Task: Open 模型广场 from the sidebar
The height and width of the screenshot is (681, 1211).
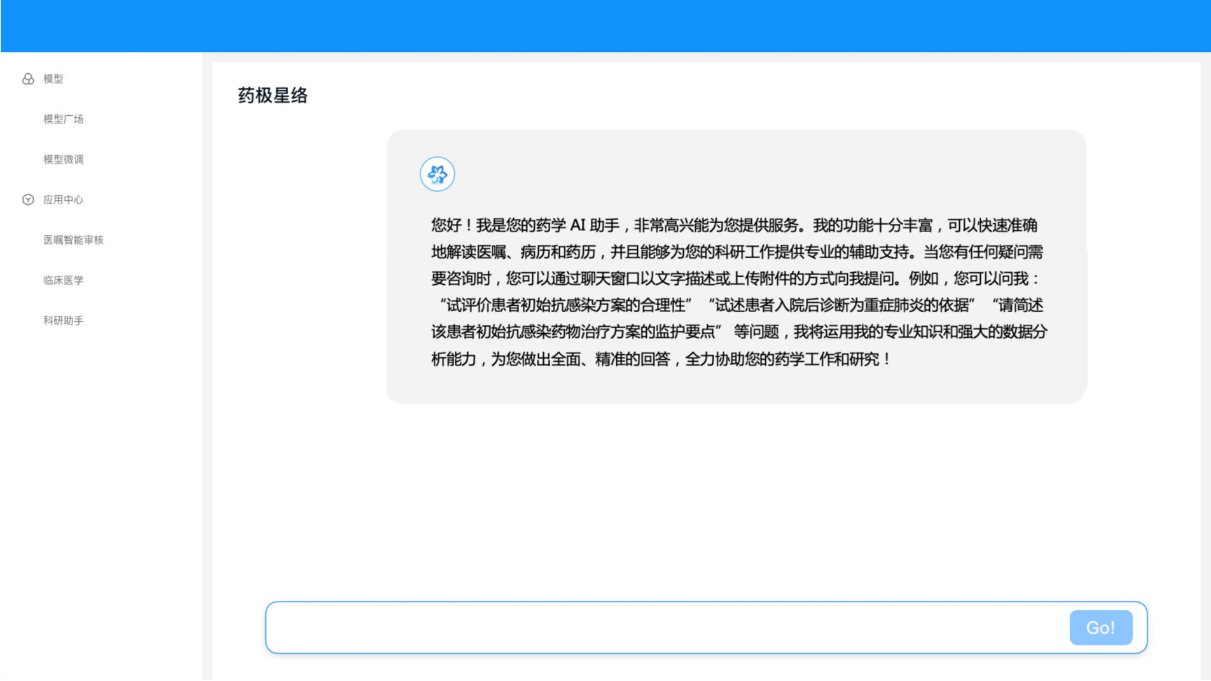Action: (63, 119)
